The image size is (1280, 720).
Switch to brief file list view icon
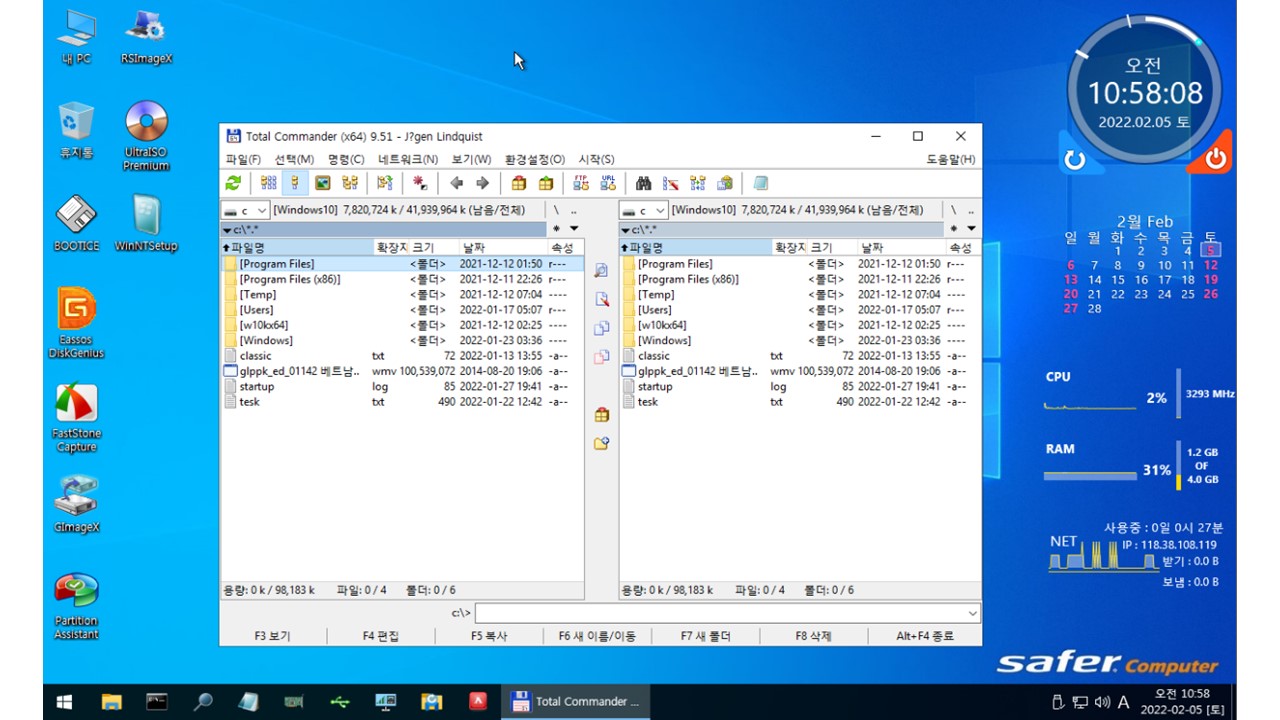click(268, 183)
